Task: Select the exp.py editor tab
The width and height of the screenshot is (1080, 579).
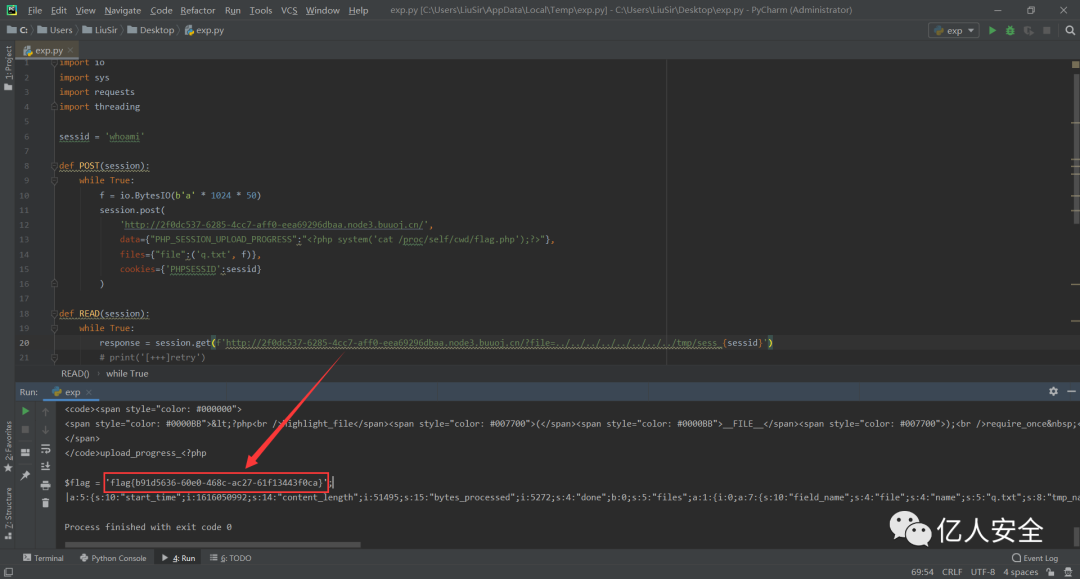Action: pos(48,50)
